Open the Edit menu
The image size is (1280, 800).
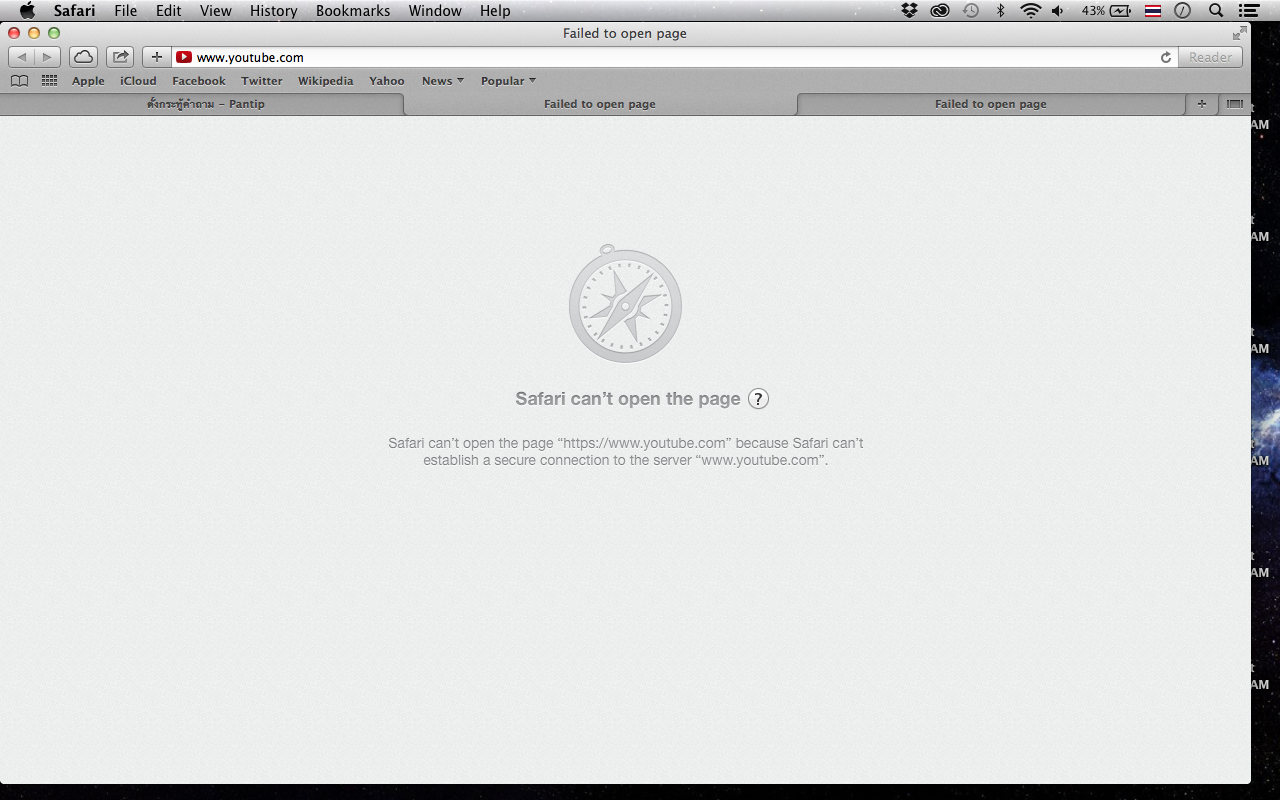(168, 11)
